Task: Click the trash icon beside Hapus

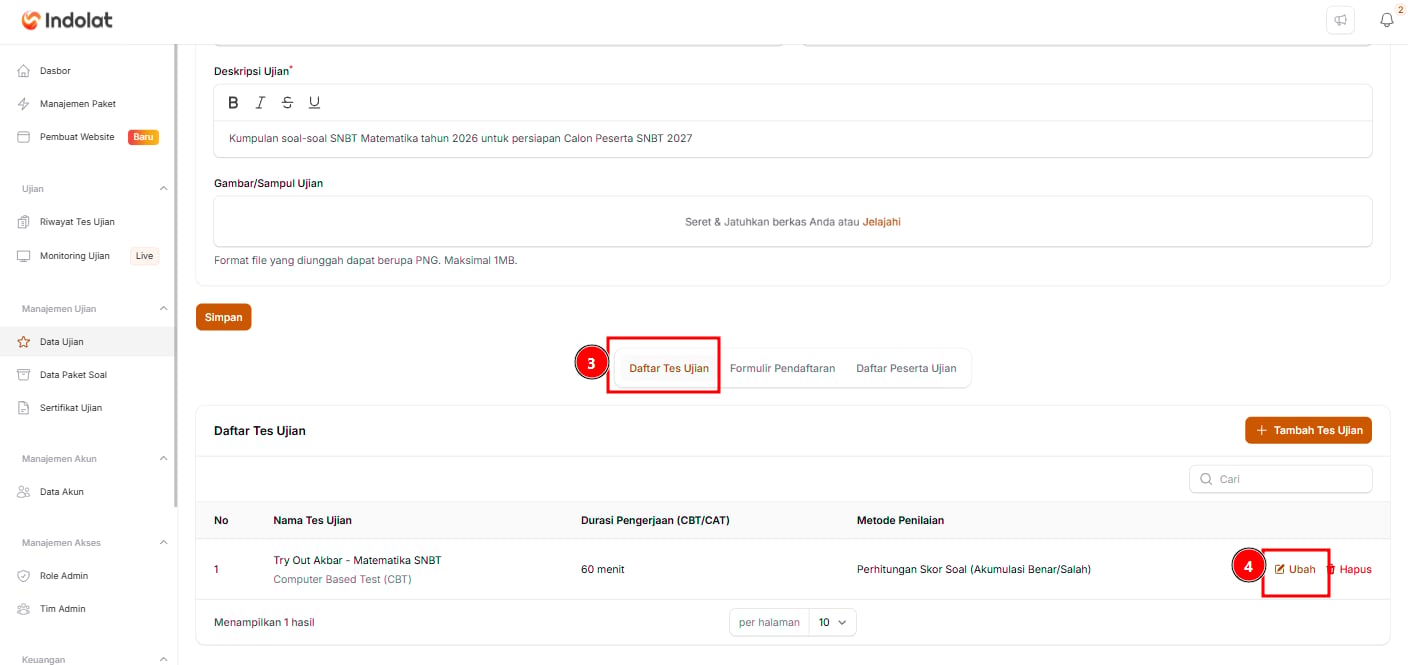Action: [1331, 569]
